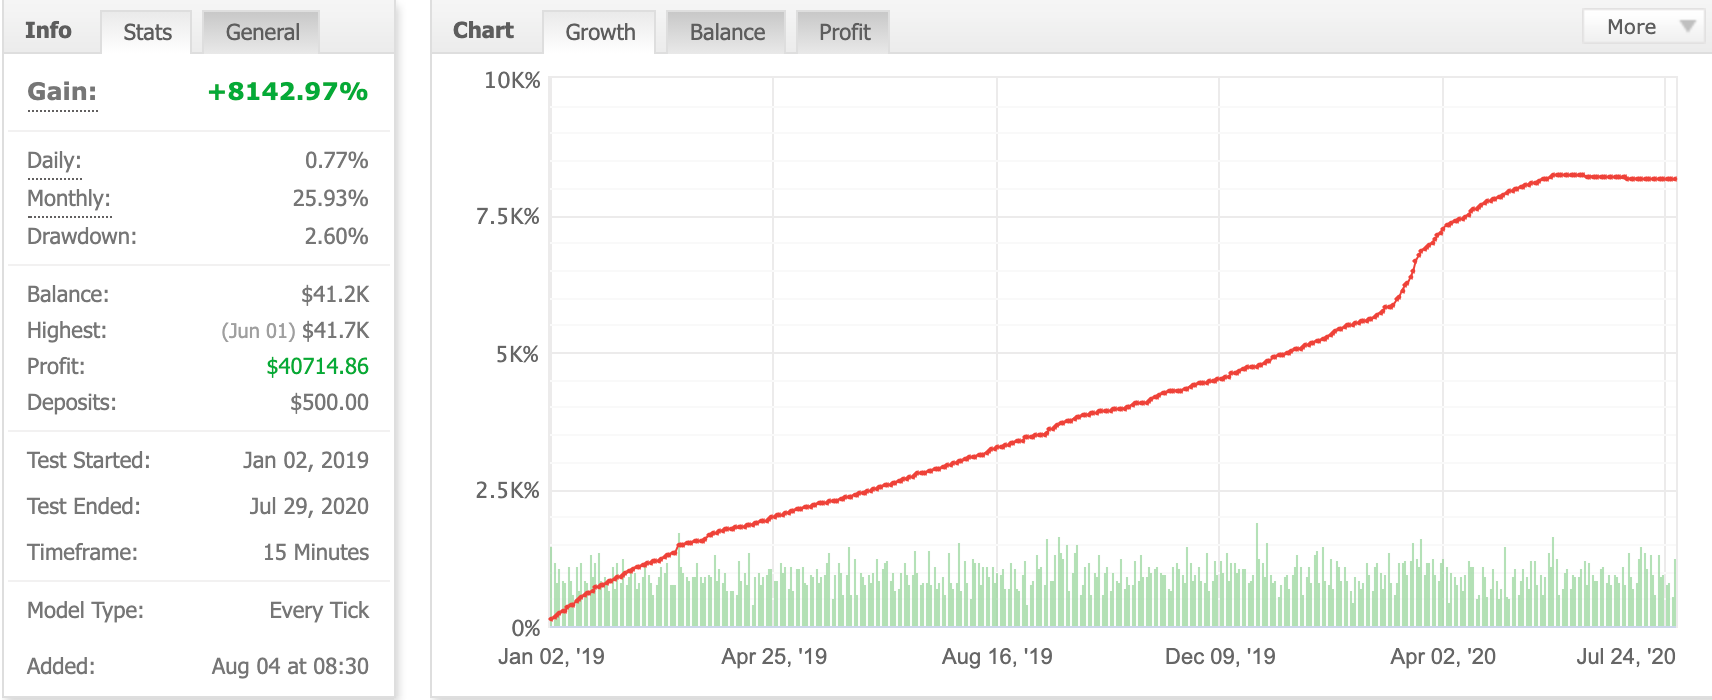Click the 7.5K% y-axis label
Image resolution: width=1712 pixels, height=700 pixels.
[x=507, y=216]
